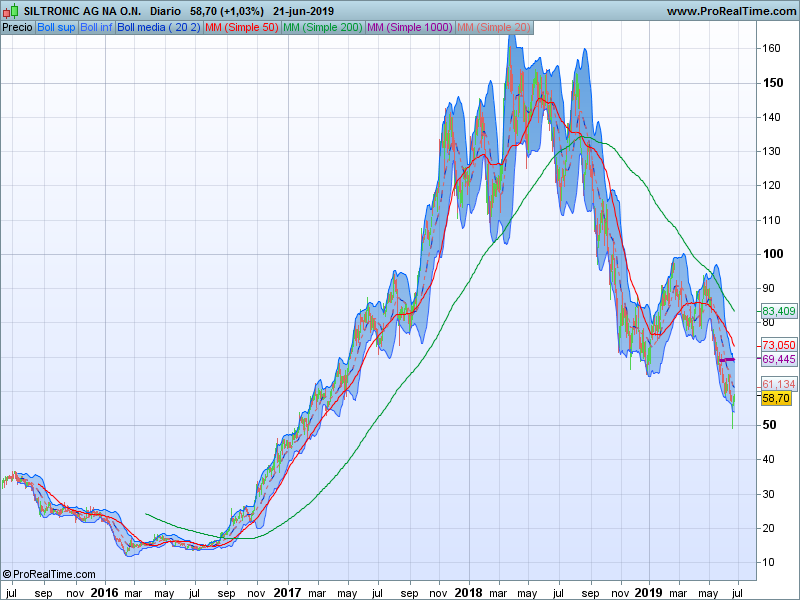Select the MM (Simple 200) label
The image size is (800, 600).
pos(322,28)
